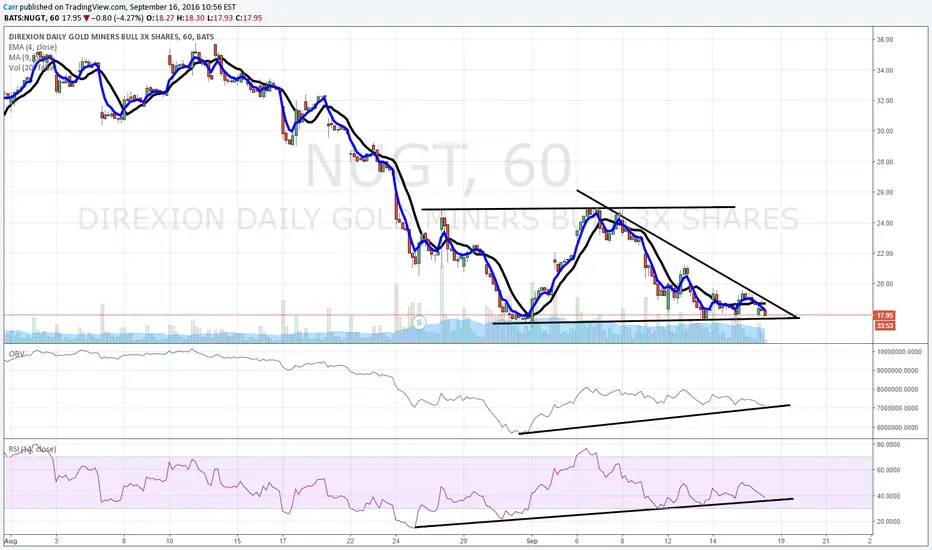932x550 pixels.
Task: Click the 20.0000 RSI axis label
Action: 888,521
